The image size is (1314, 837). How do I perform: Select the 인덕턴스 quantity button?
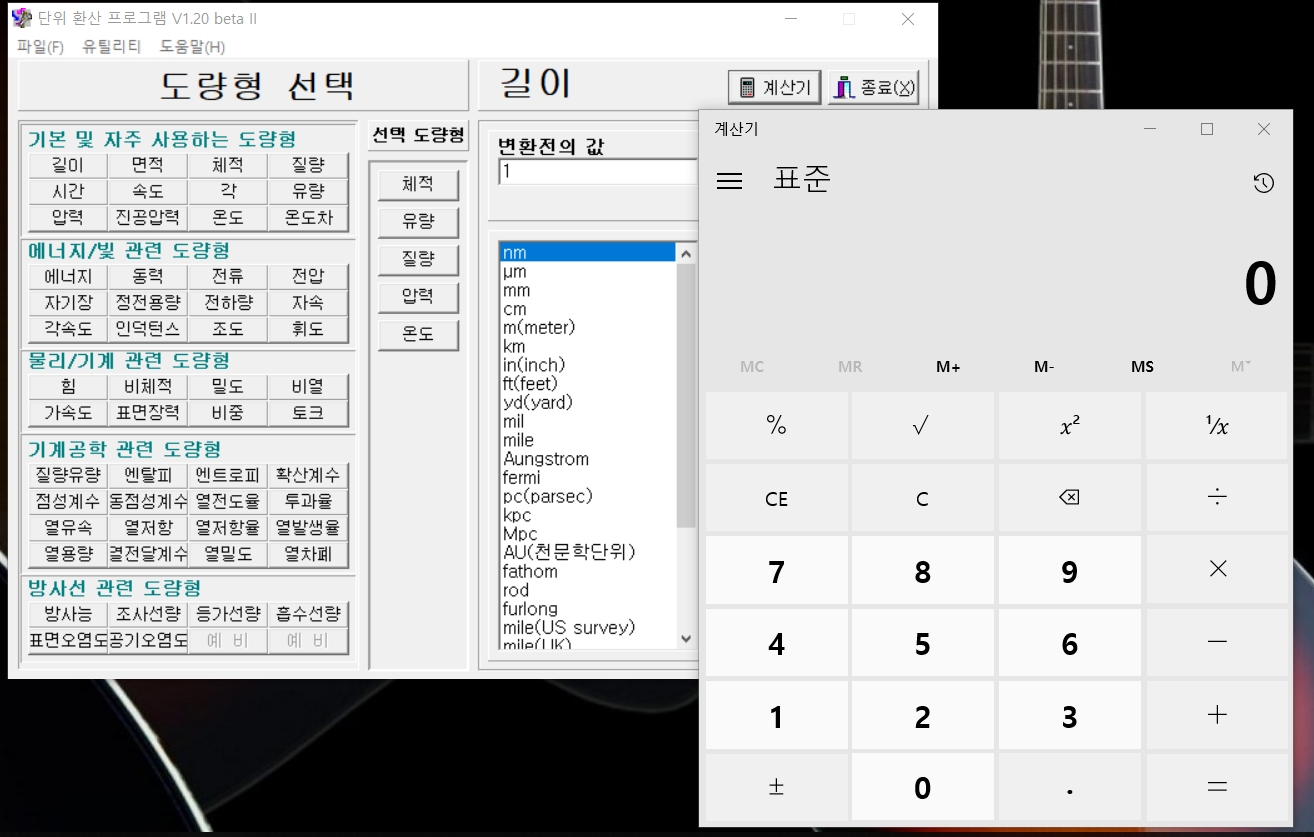(148, 328)
